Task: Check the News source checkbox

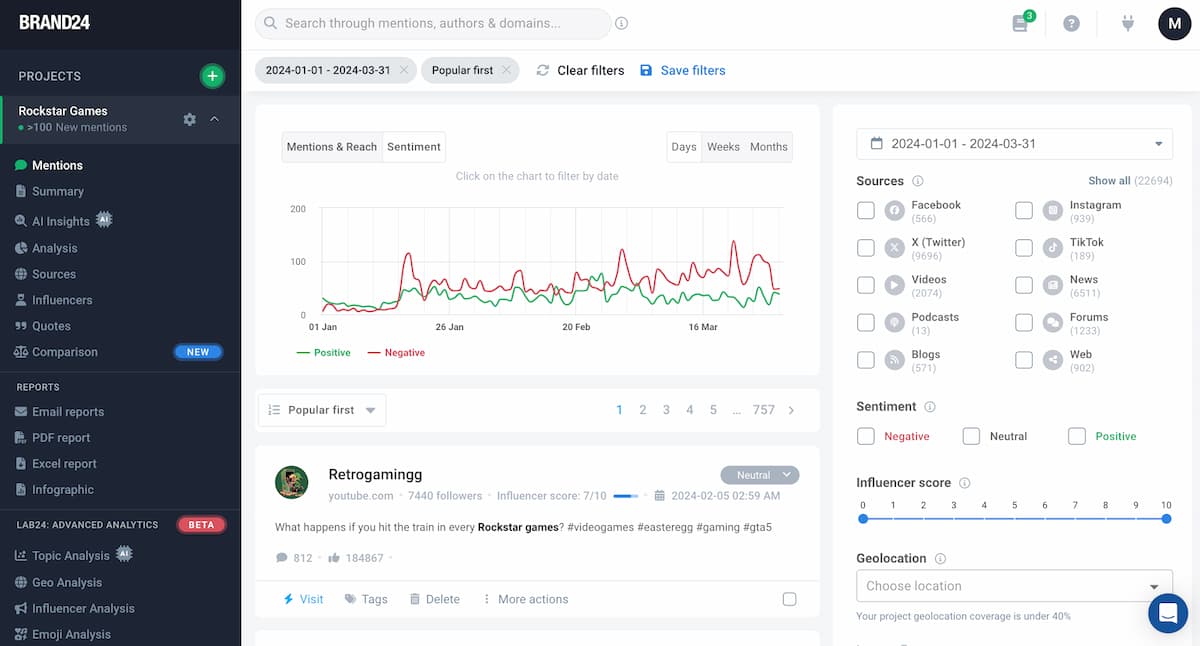Action: coord(1024,286)
